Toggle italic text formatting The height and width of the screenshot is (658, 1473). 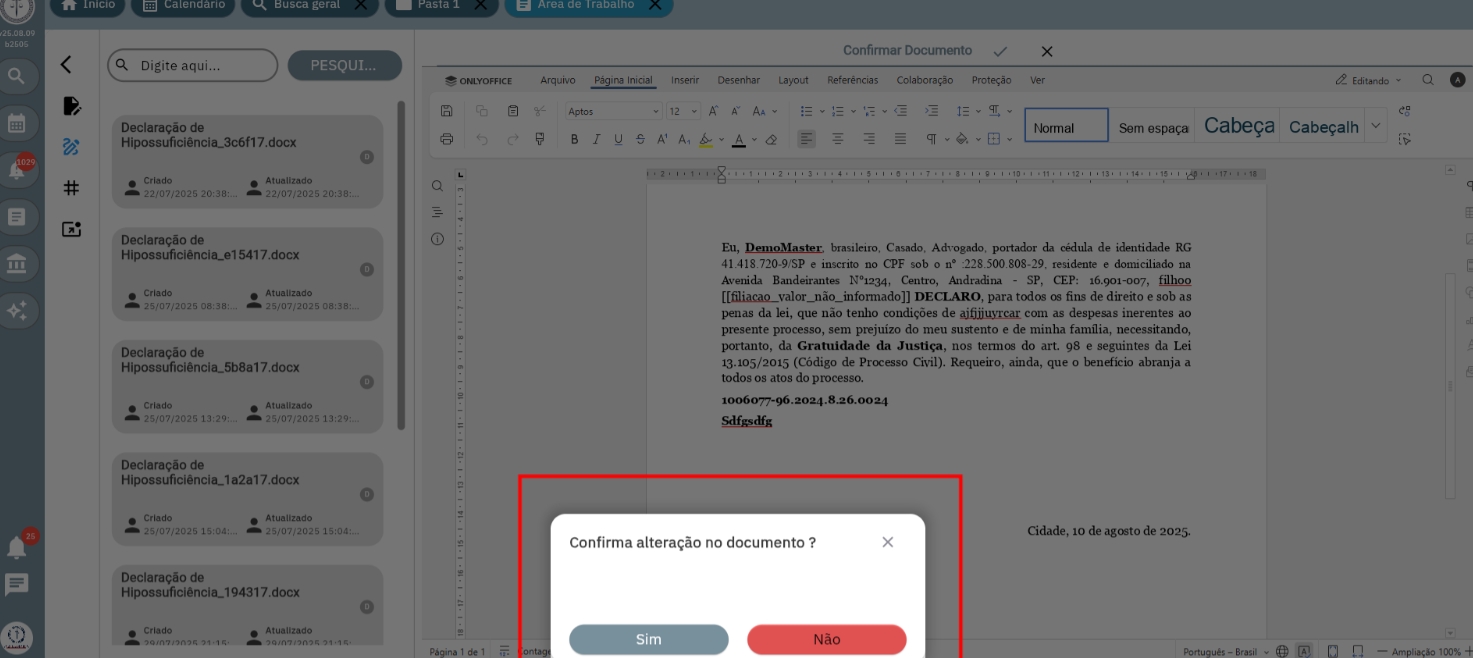(x=596, y=140)
